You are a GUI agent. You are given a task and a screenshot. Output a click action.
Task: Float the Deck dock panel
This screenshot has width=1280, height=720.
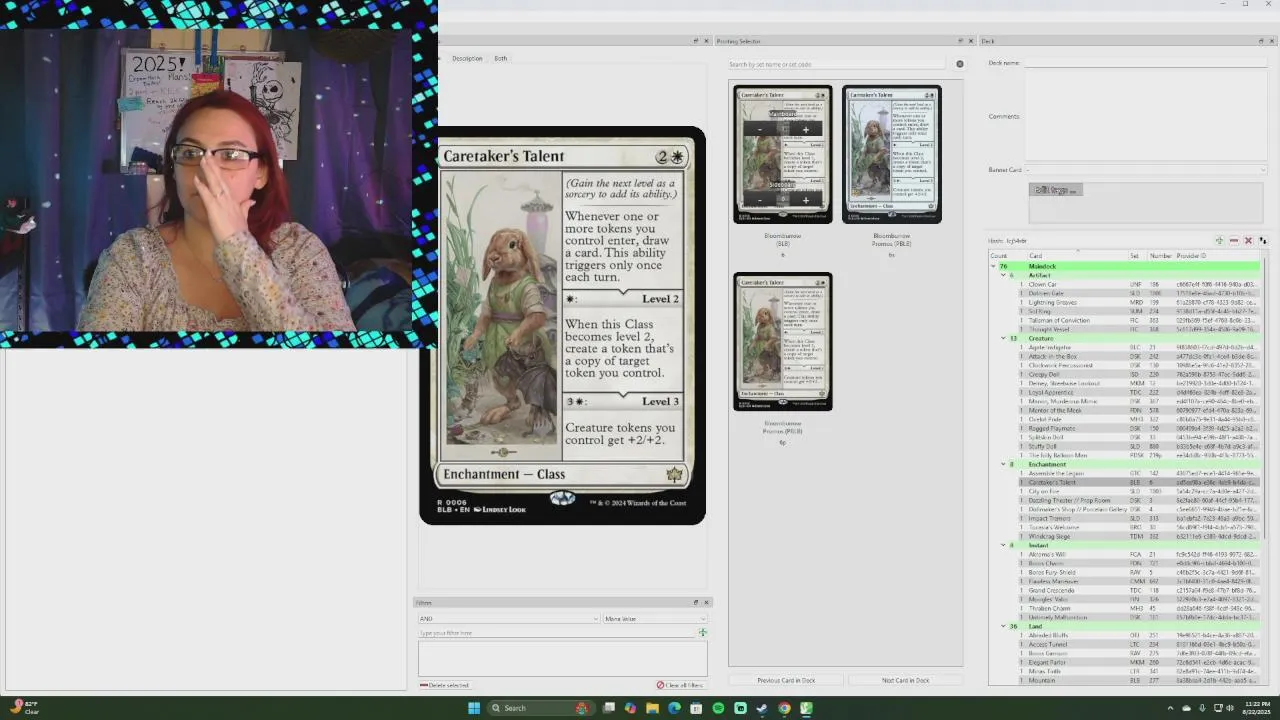1261,41
